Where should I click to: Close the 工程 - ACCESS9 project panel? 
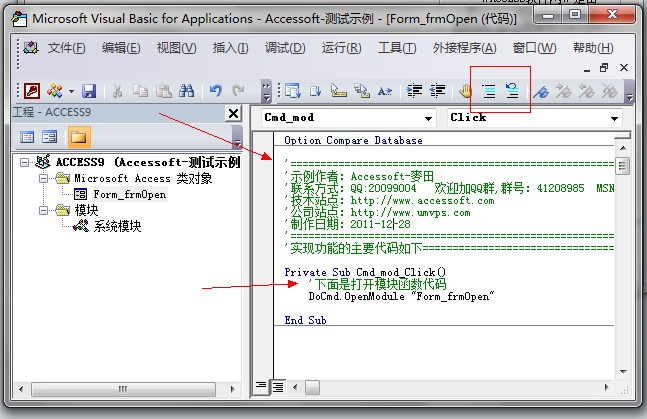[x=233, y=113]
